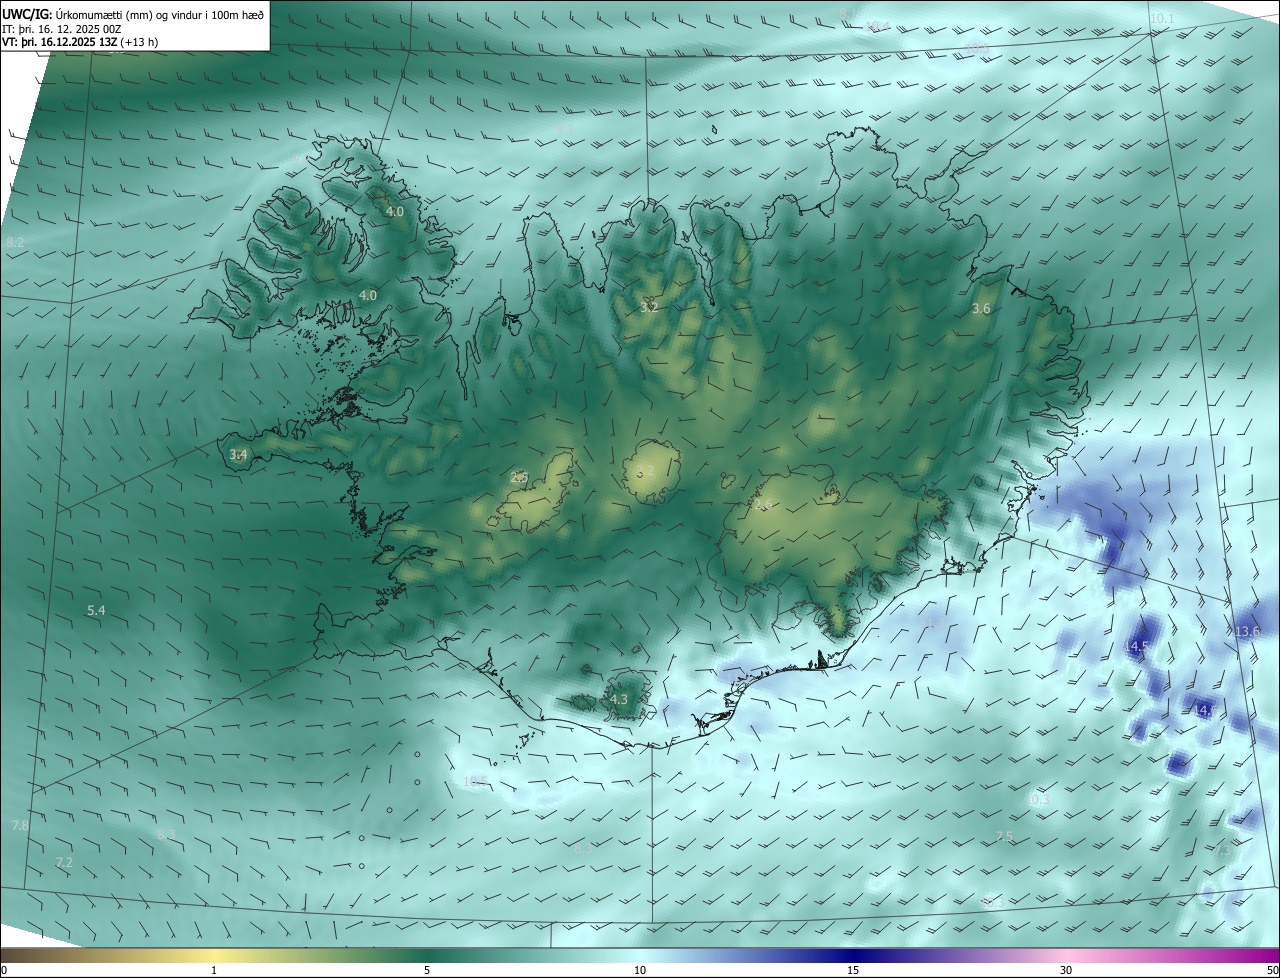Click the 3.4 label at the Snæfellsnes peninsula tip
The width and height of the screenshot is (1280, 978).
click(238, 455)
